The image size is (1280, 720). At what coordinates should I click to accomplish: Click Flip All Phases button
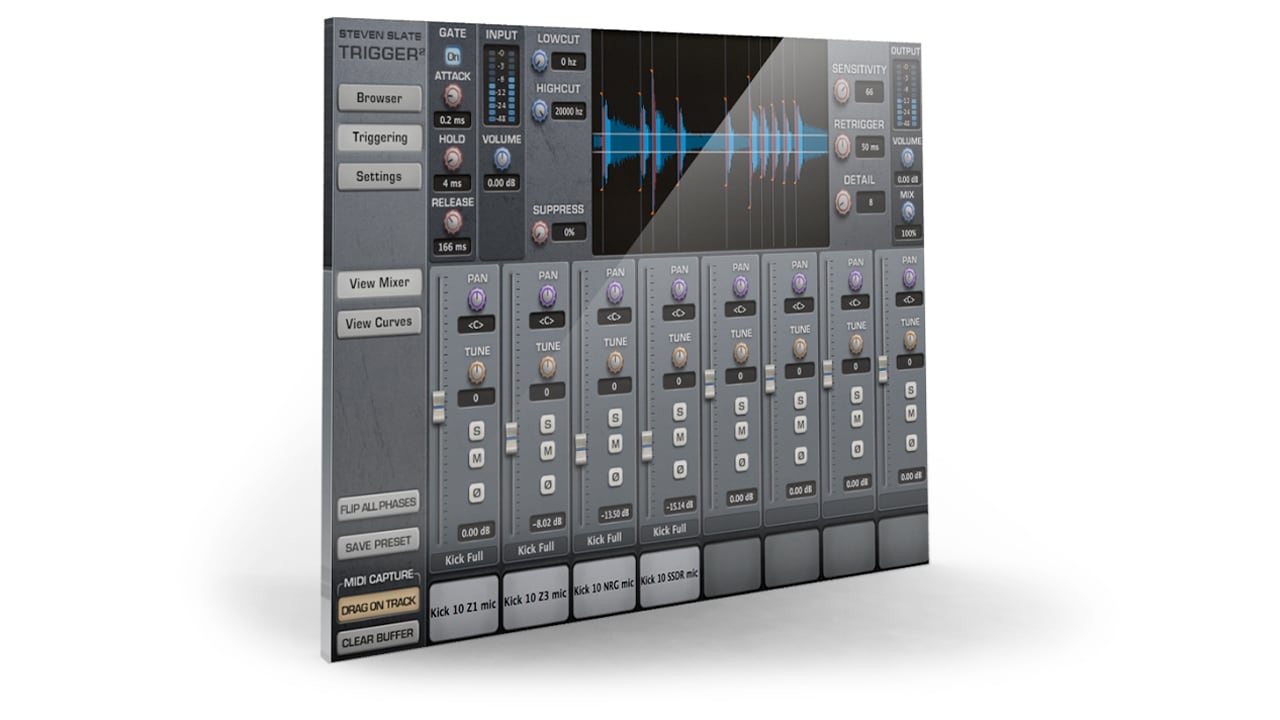pos(378,507)
